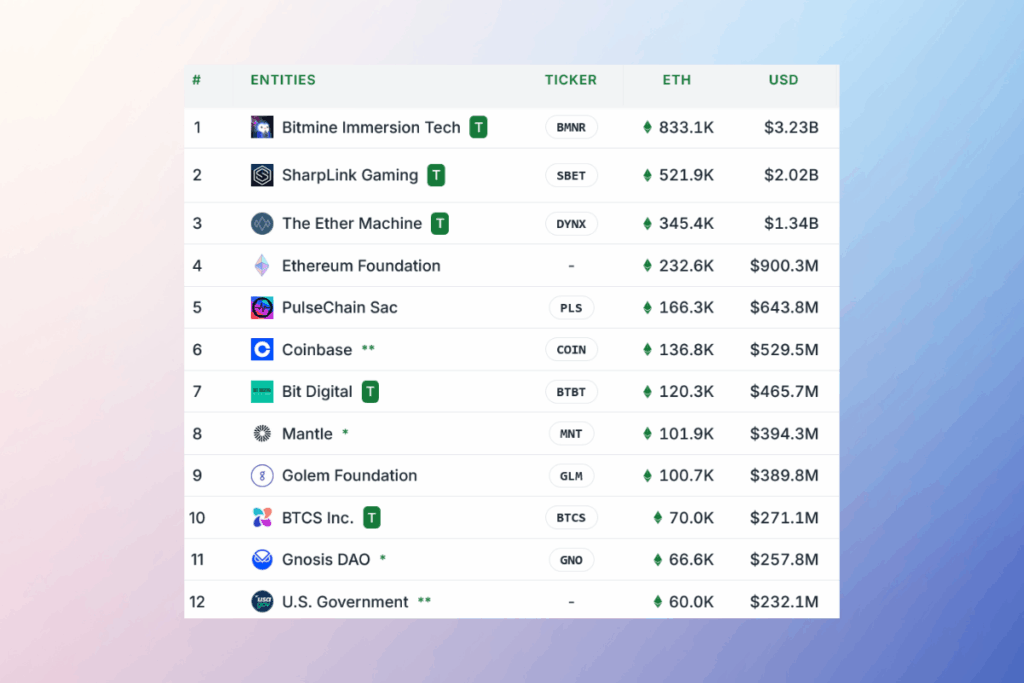Toggle the T badge next to Bitmine Immersion Tech

[478, 127]
